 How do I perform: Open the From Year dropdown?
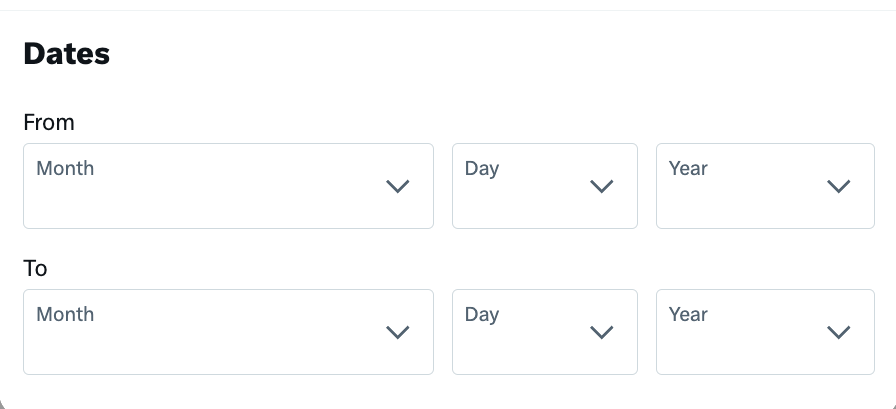pos(765,186)
